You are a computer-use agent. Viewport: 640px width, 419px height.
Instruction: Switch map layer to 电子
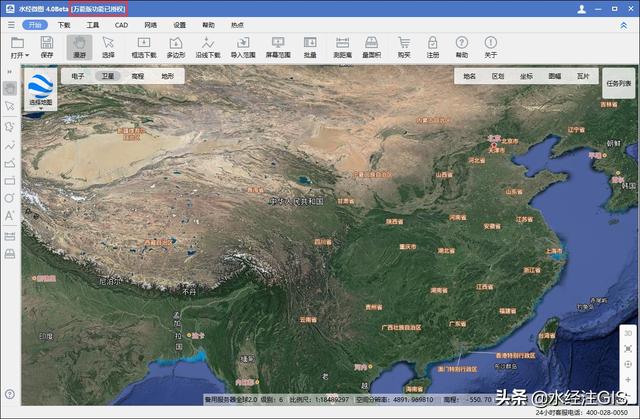[78, 76]
